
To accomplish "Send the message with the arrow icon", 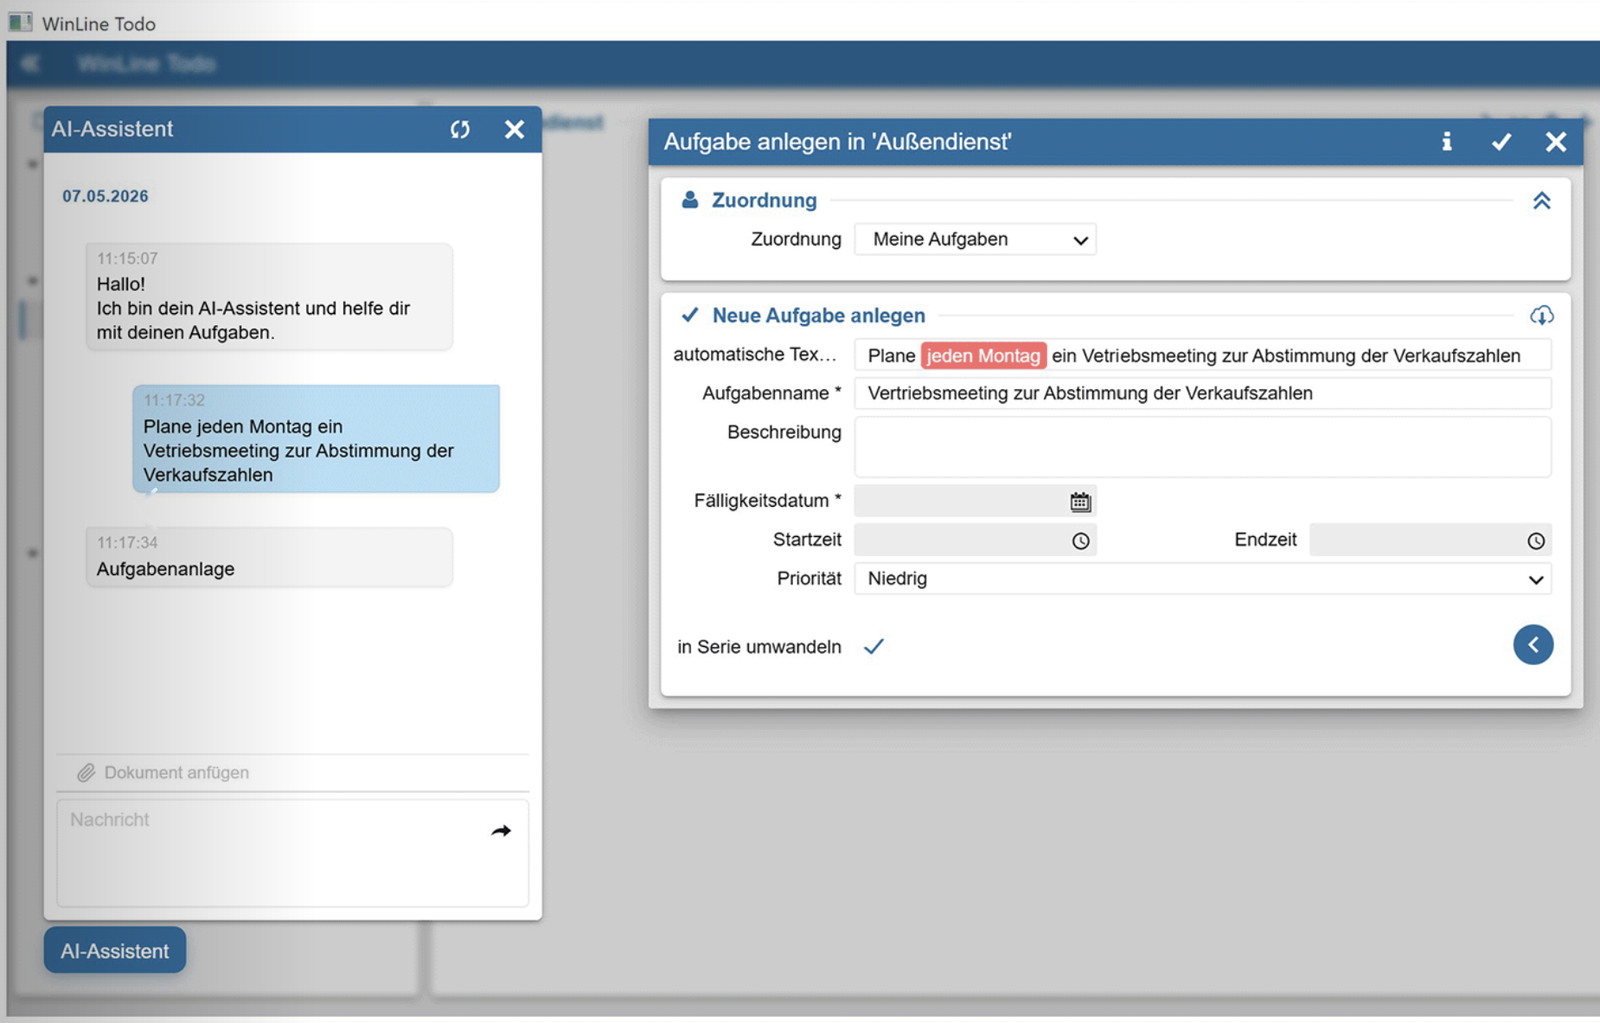I will point(501,831).
